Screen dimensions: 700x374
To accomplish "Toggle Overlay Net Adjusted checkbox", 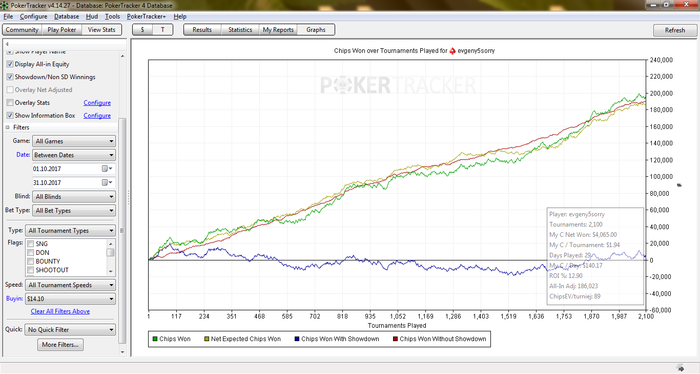I will pyautogui.click(x=10, y=90).
